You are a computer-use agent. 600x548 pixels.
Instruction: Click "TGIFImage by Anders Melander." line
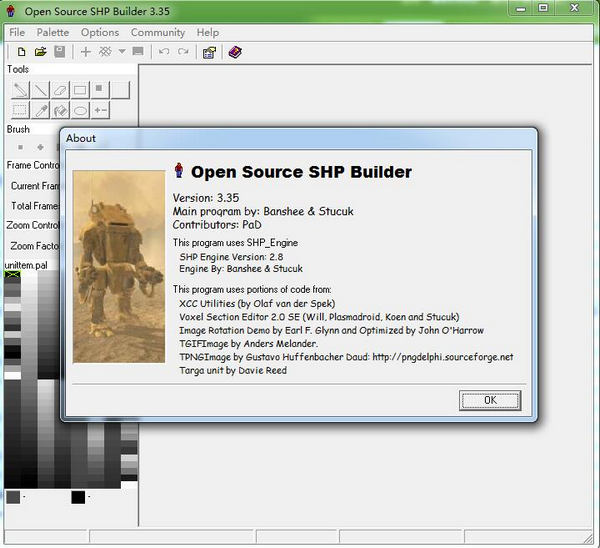[x=249, y=344]
